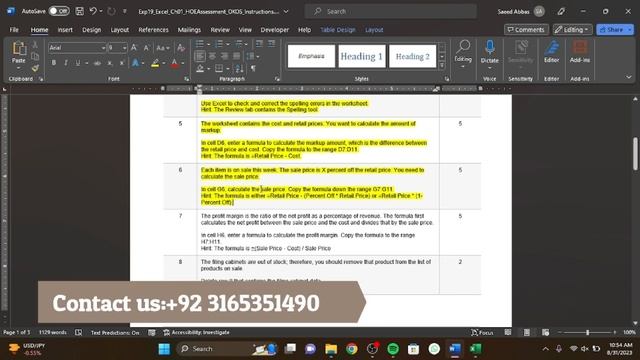Show paragraph marks pilcrow

[x=253, y=68]
